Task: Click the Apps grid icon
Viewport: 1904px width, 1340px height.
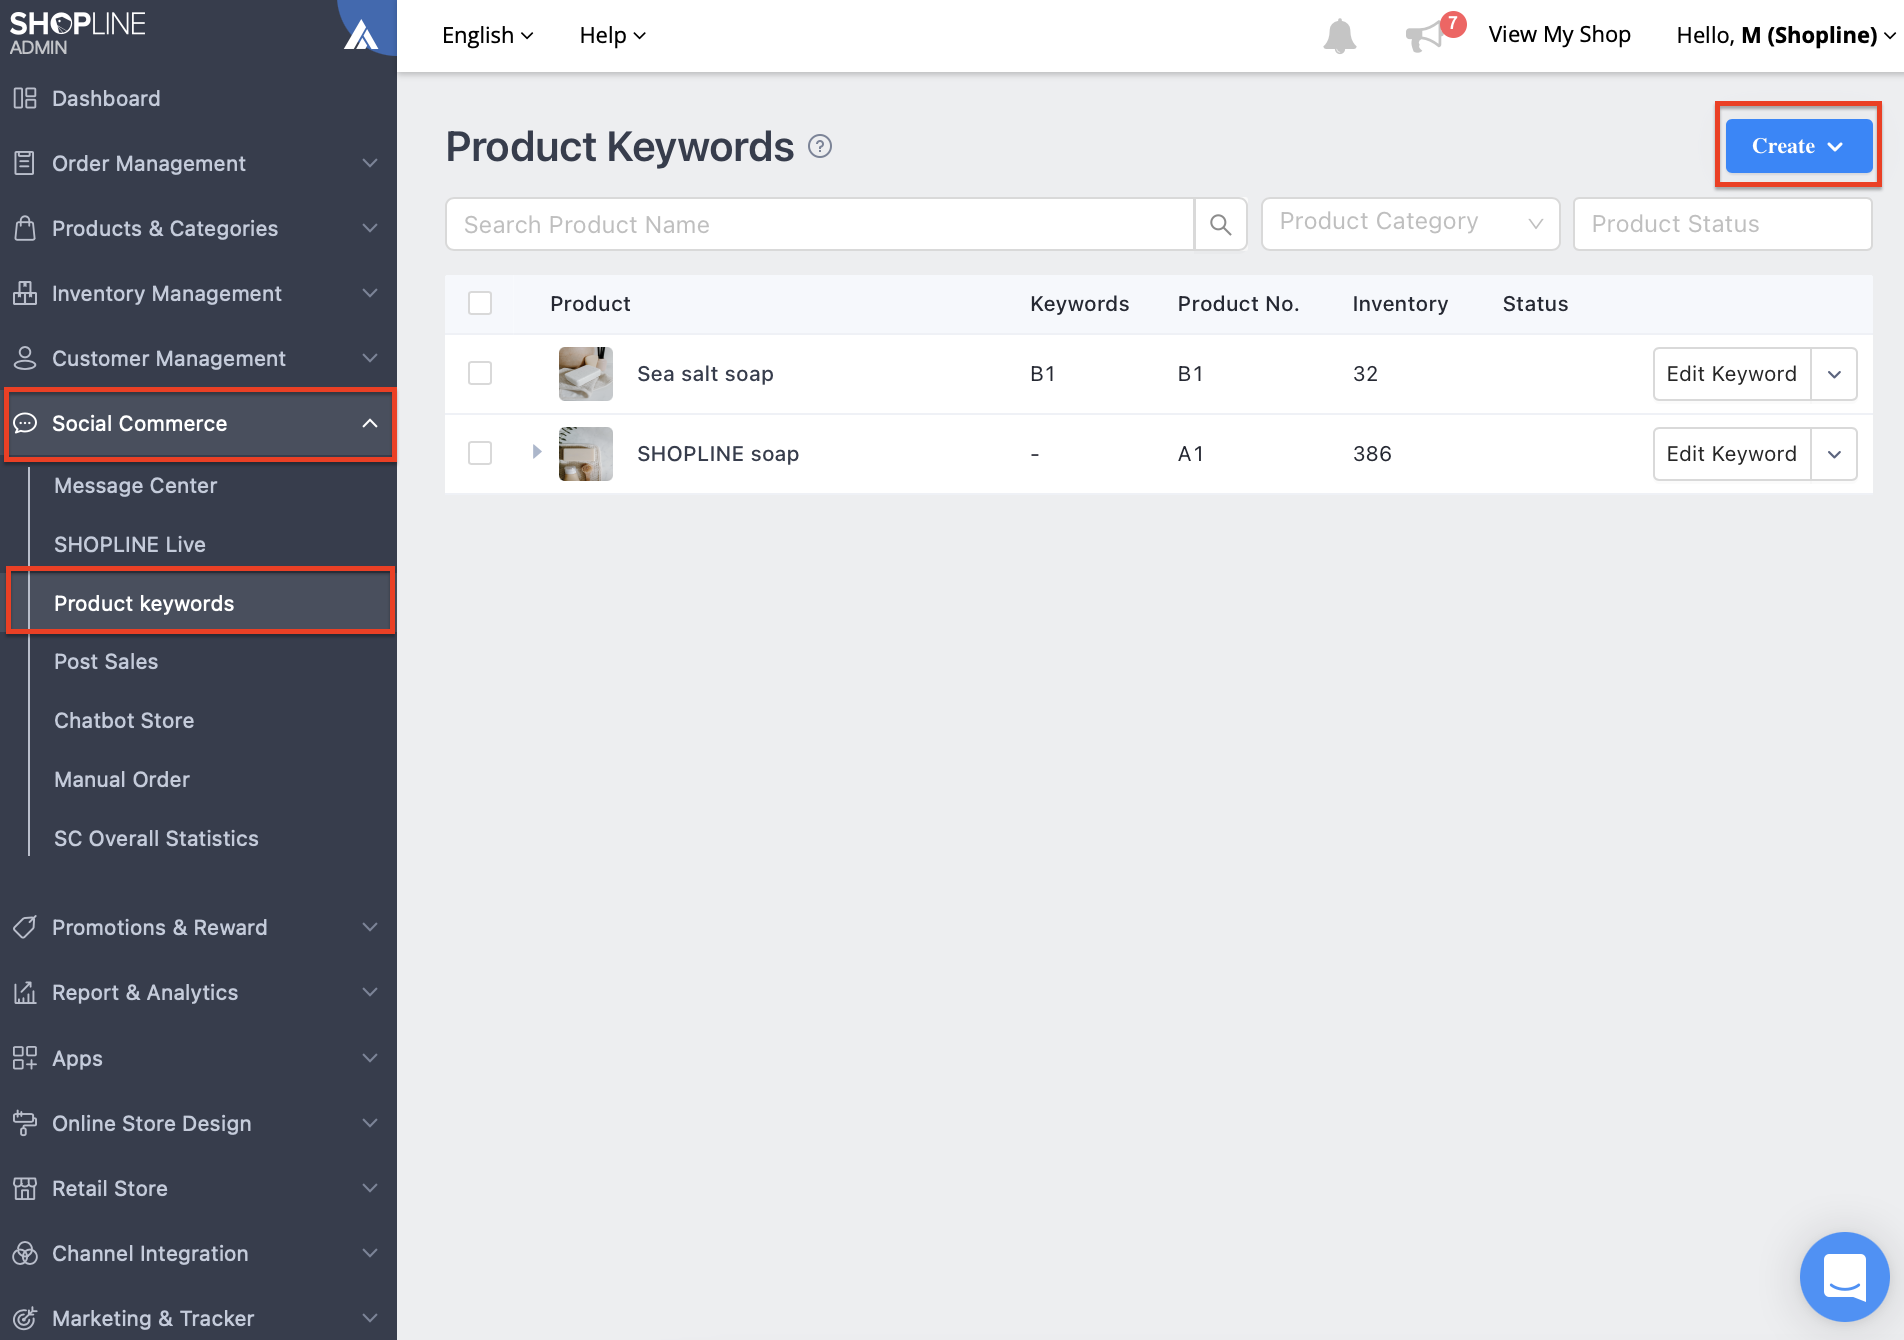Action: 25,1058
